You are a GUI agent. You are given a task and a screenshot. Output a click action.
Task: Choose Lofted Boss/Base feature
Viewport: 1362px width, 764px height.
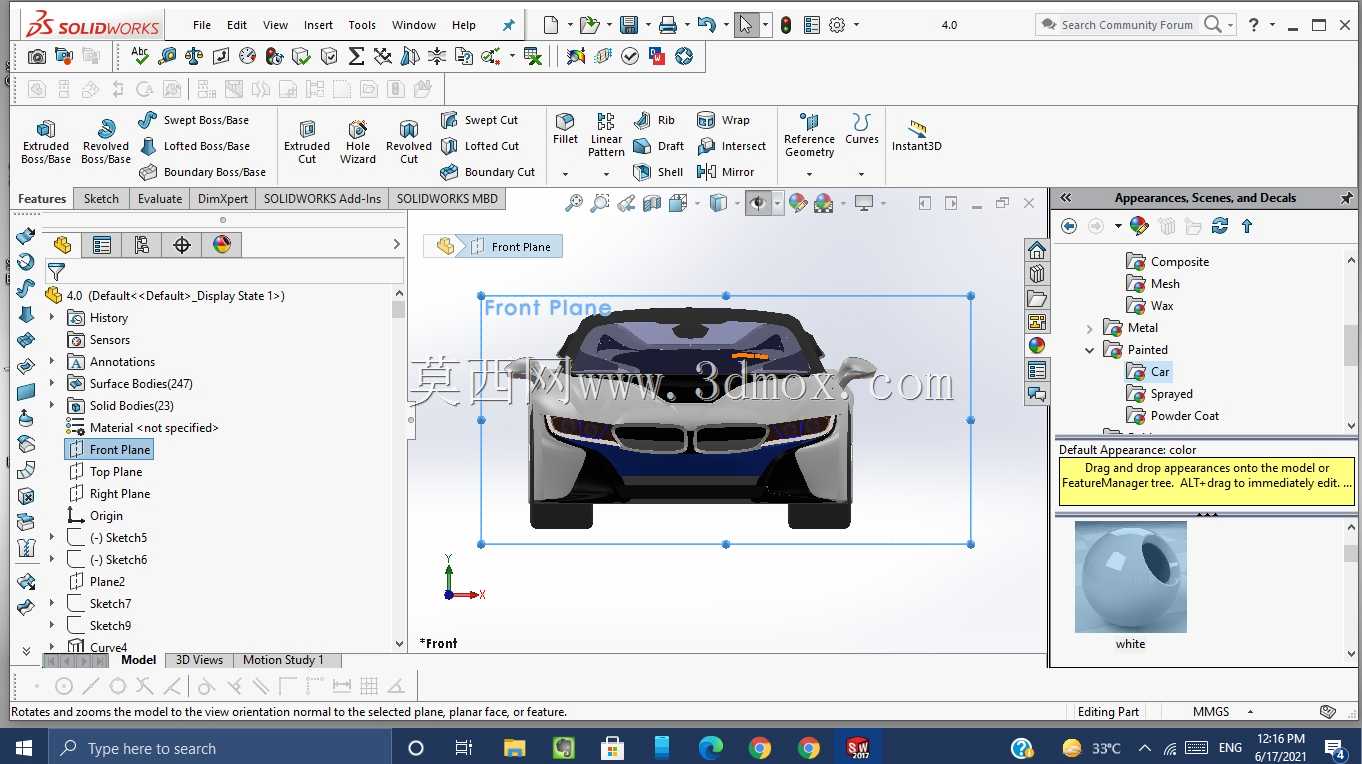click(194, 146)
